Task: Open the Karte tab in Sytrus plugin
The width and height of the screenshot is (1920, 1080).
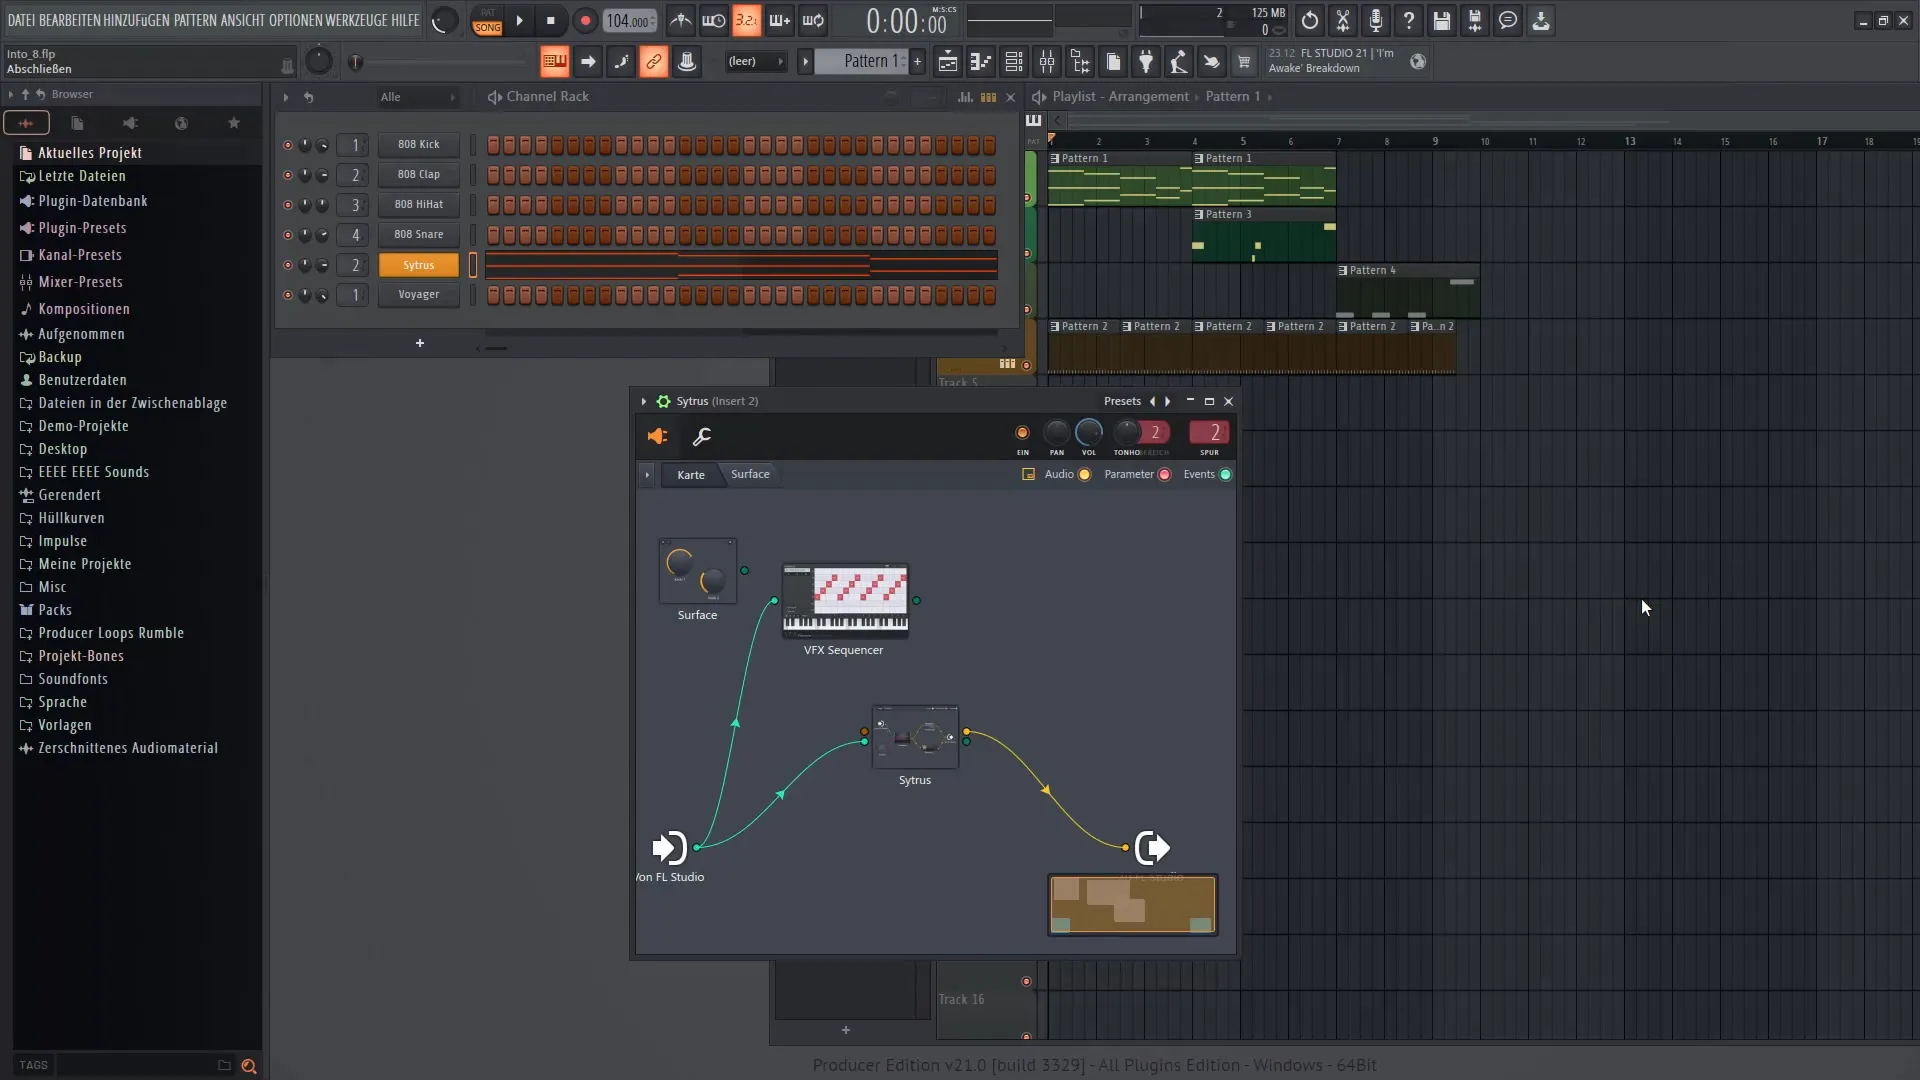Action: [691, 473]
